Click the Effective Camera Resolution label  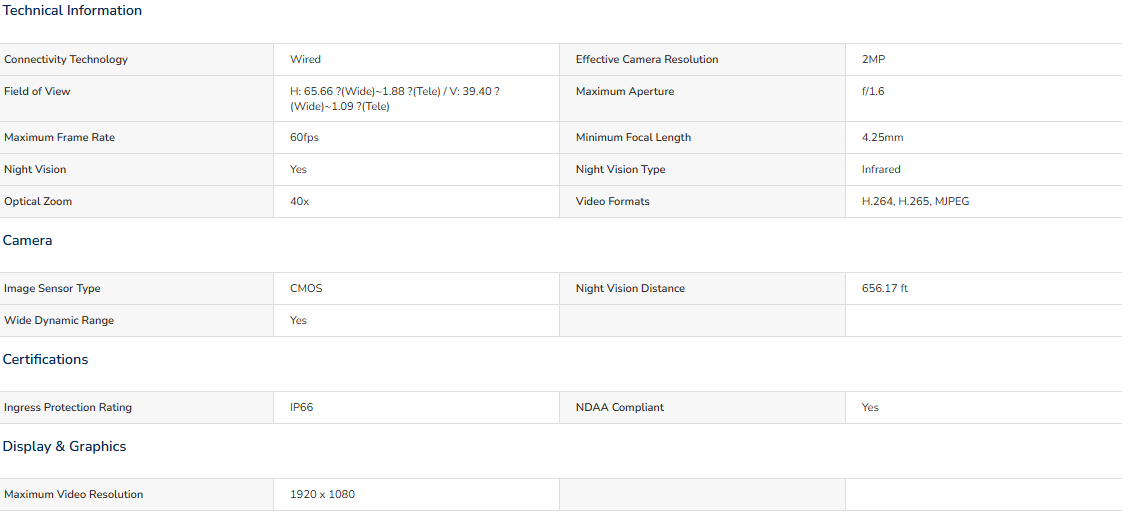coord(647,59)
